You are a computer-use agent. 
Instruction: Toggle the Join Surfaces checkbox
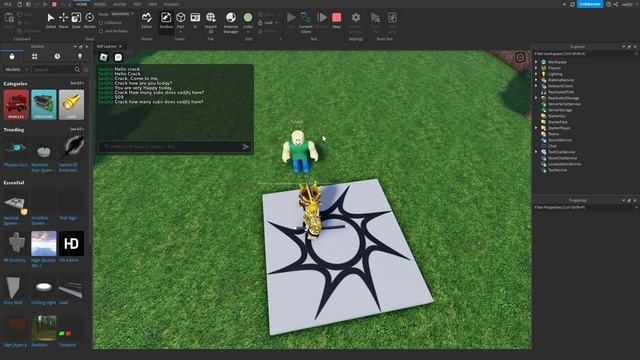[101, 31]
